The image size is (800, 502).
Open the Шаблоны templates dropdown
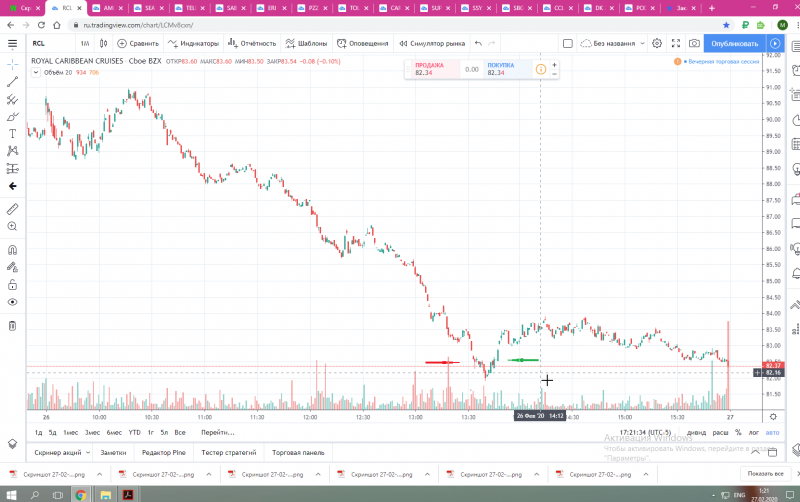point(306,43)
